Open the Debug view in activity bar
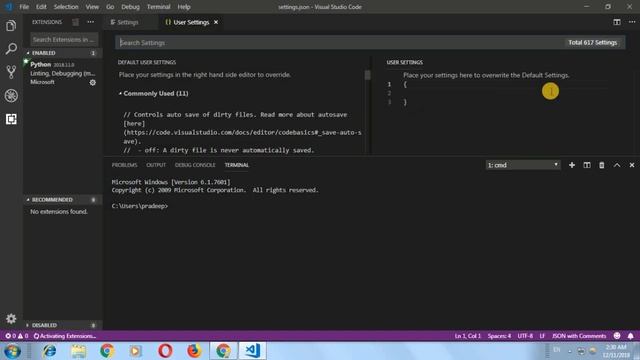640x360 pixels. click(x=11, y=96)
